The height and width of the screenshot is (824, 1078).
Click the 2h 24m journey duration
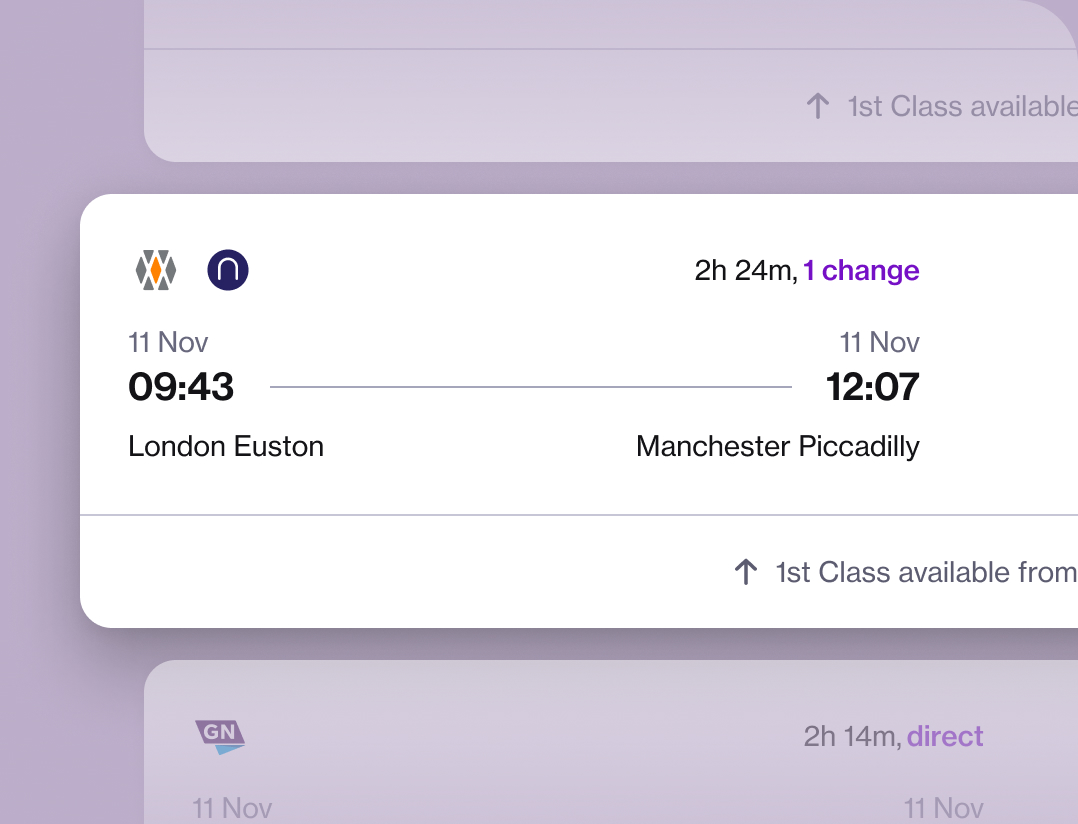click(x=745, y=270)
